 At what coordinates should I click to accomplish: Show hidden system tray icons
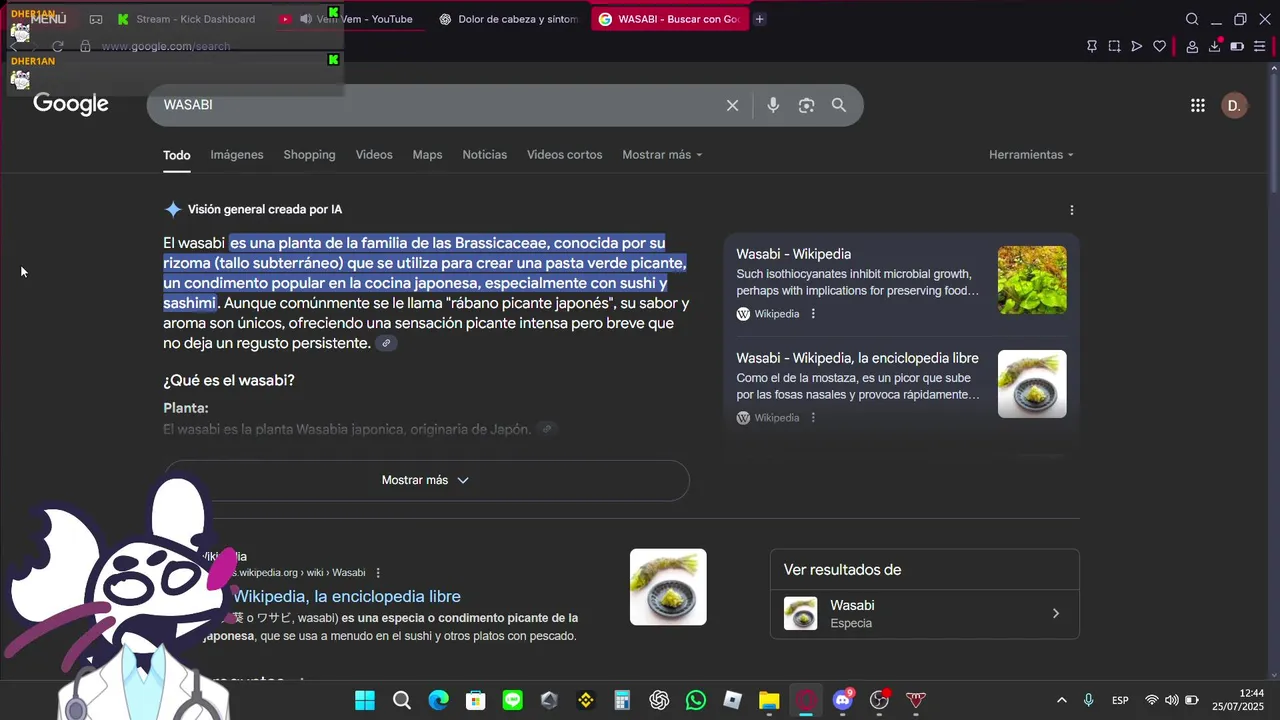point(1061,701)
